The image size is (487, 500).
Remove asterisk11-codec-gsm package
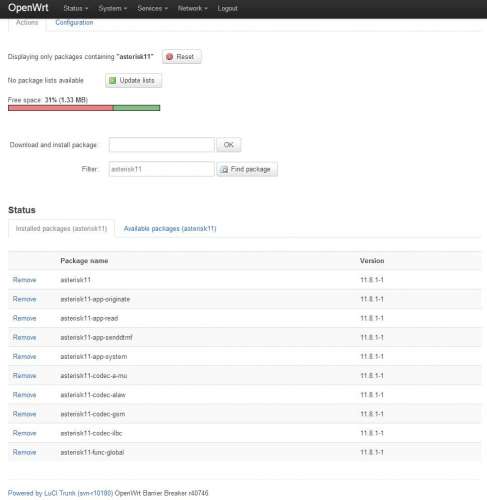point(24,414)
